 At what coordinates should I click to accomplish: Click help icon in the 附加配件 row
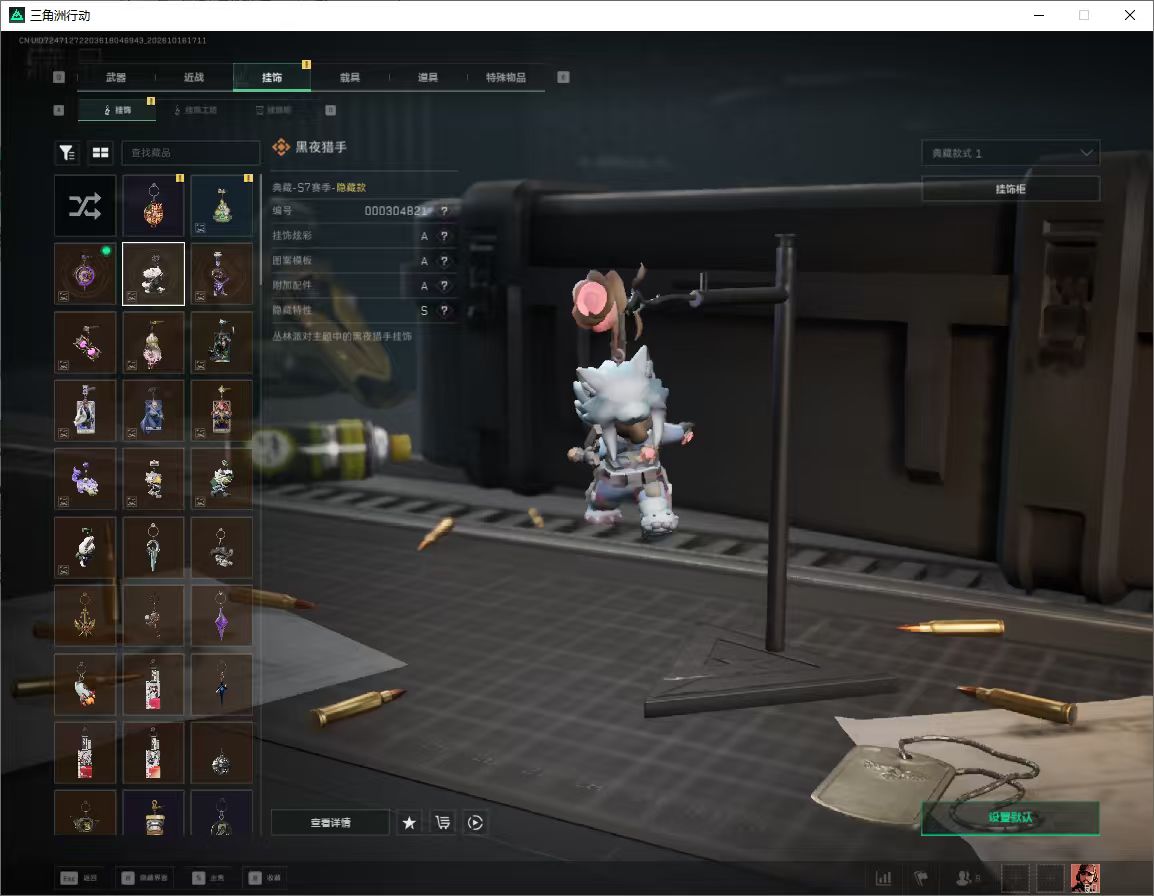pos(444,286)
